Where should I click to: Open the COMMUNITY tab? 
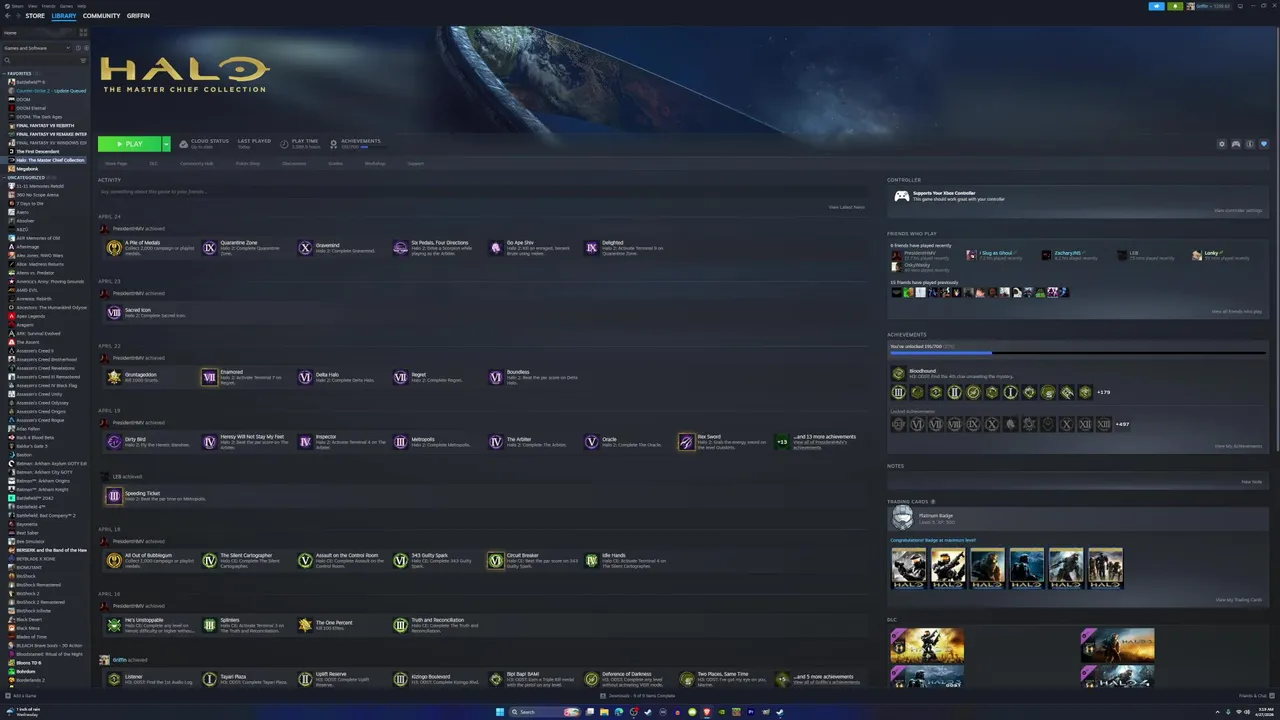click(101, 16)
